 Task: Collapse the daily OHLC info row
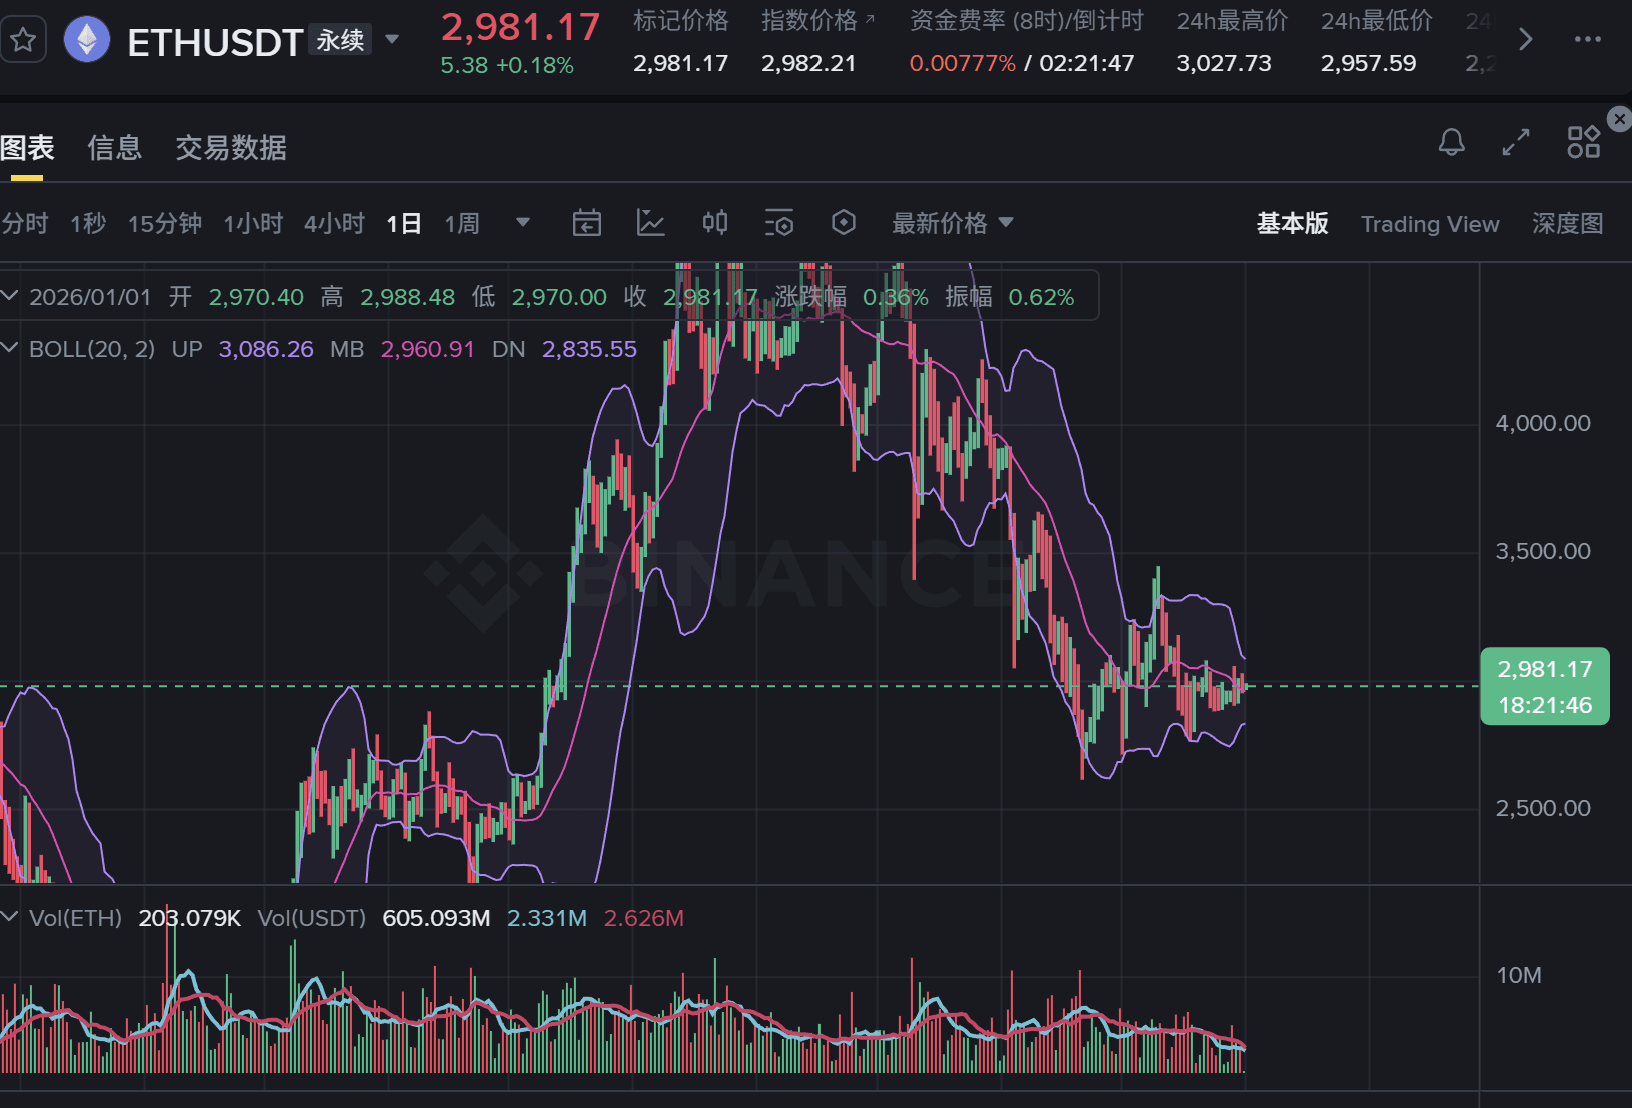tap(10, 296)
